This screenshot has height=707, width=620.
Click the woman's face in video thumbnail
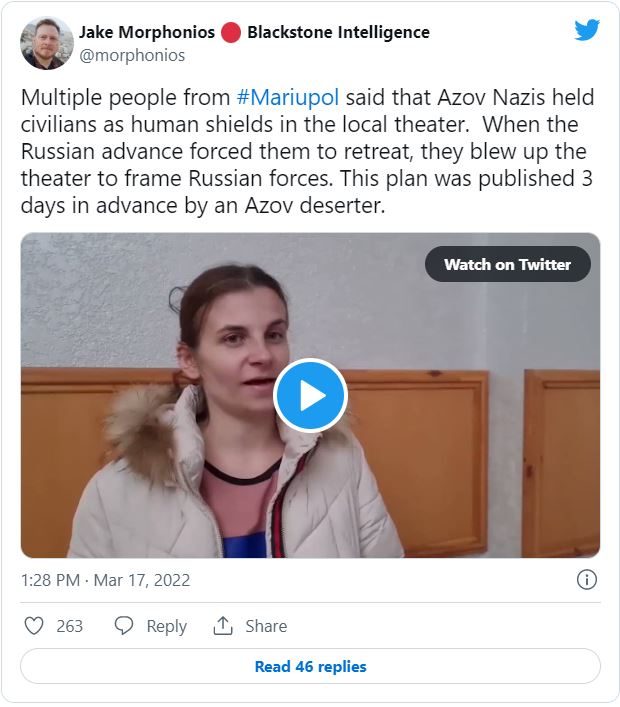(235, 345)
